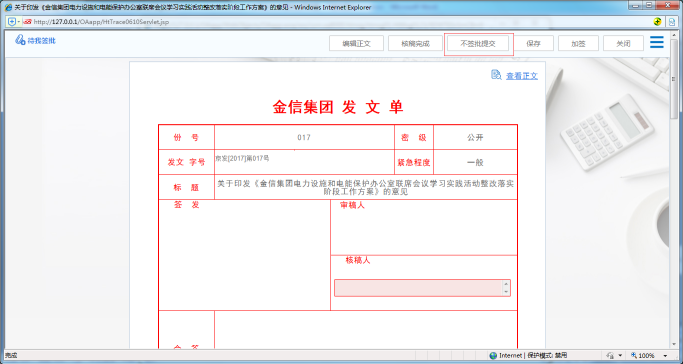Click the 关闭 close button in toolbar

pyautogui.click(x=623, y=43)
